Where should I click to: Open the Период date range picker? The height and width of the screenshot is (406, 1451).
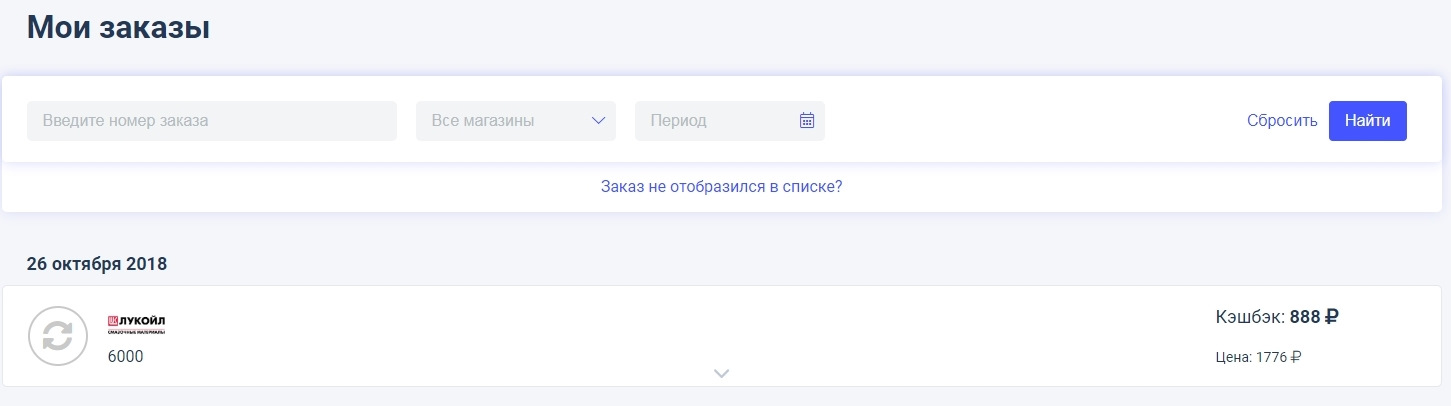coord(730,120)
